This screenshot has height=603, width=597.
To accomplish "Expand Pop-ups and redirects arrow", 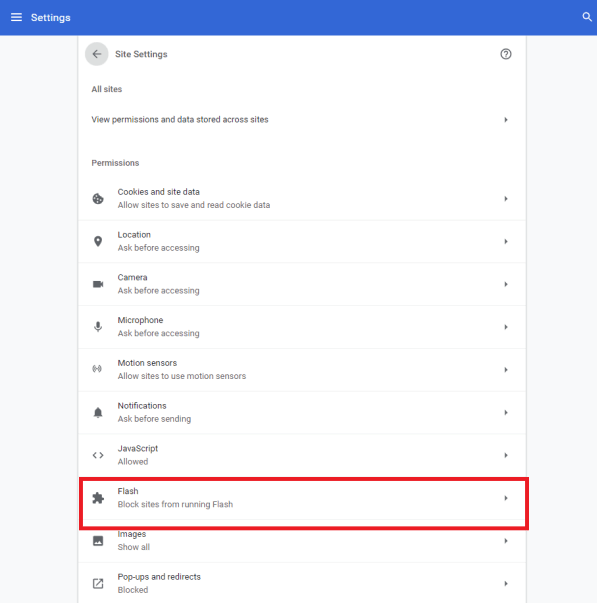I will point(506,583).
